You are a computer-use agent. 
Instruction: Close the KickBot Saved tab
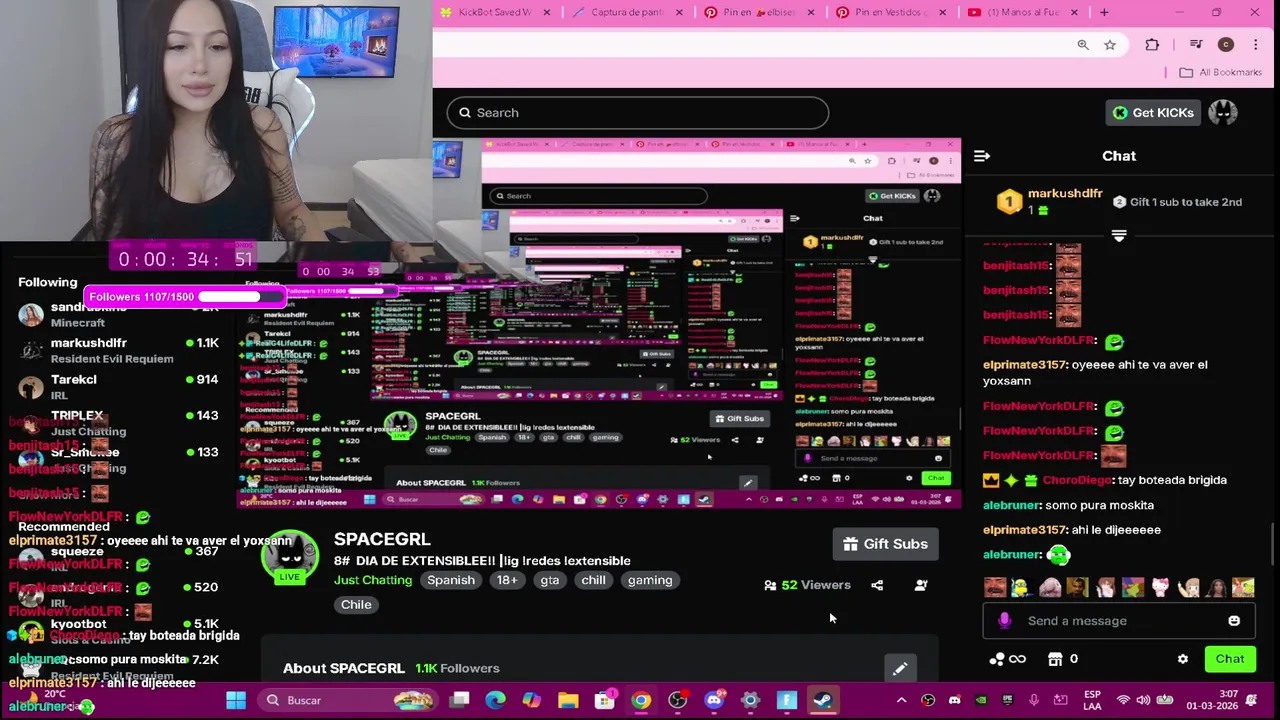[x=548, y=12]
